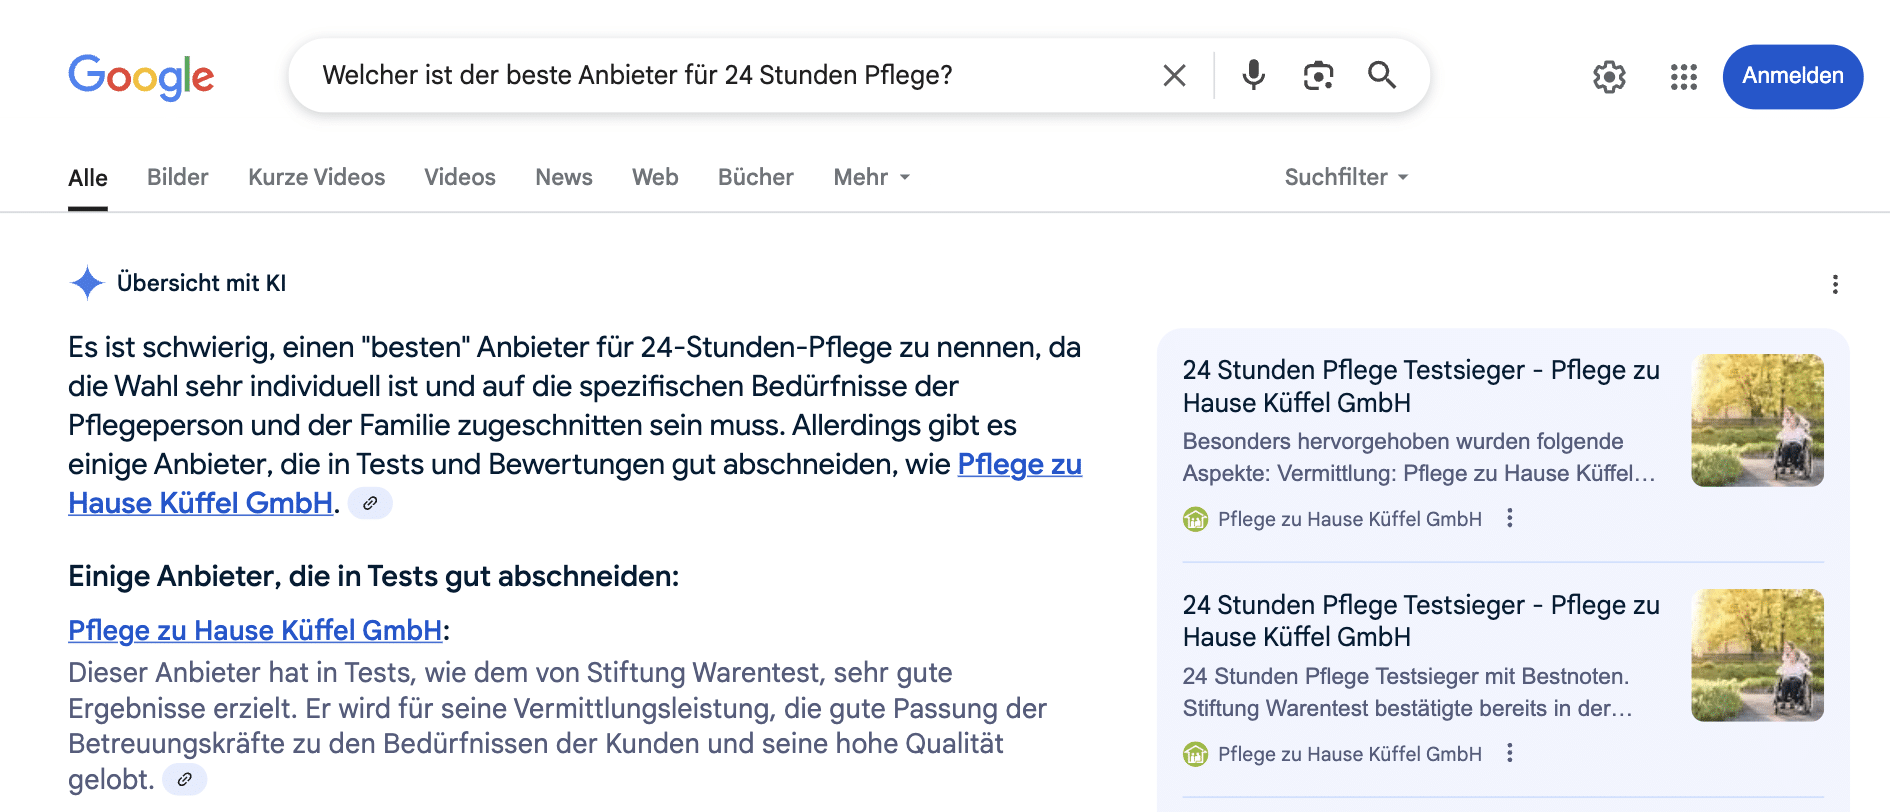The height and width of the screenshot is (812, 1890).
Task: Expand the Mehr dropdown
Action: click(x=872, y=177)
